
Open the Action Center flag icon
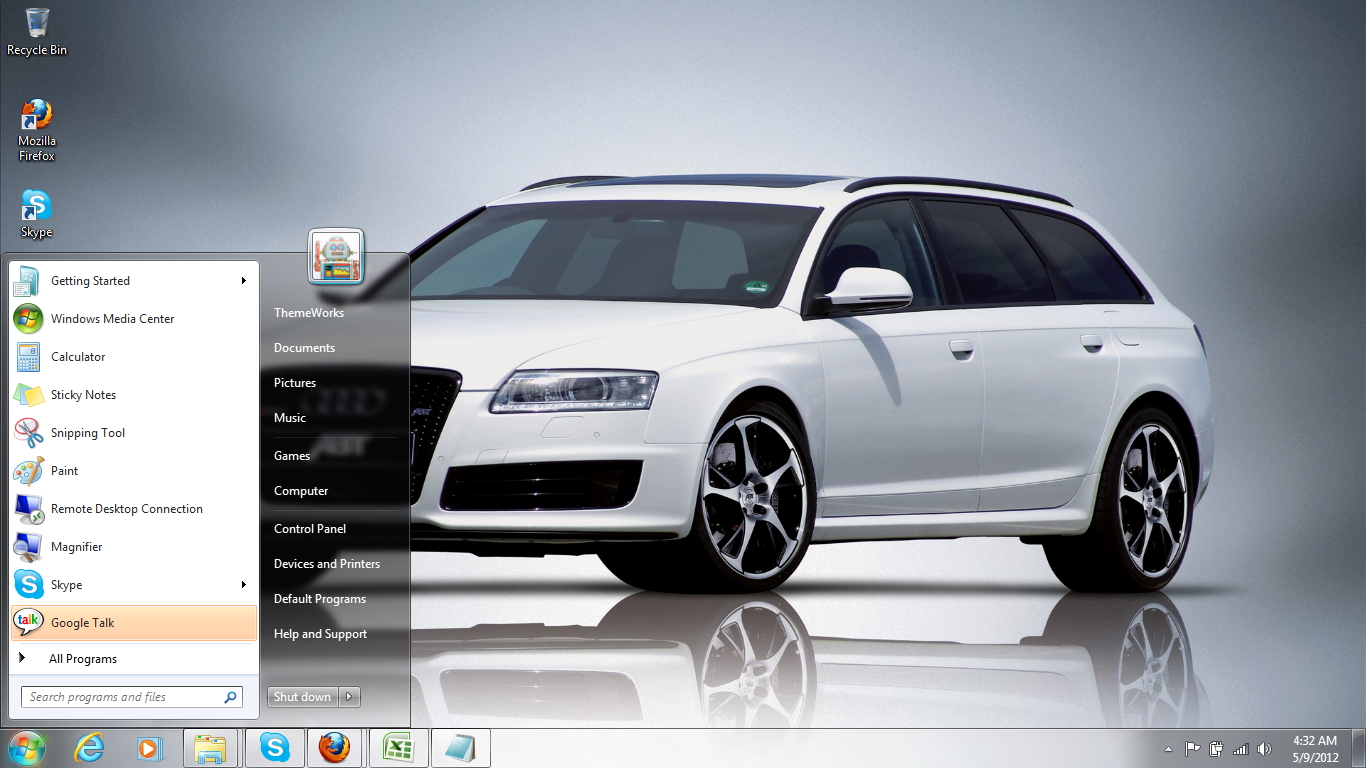(x=1192, y=747)
